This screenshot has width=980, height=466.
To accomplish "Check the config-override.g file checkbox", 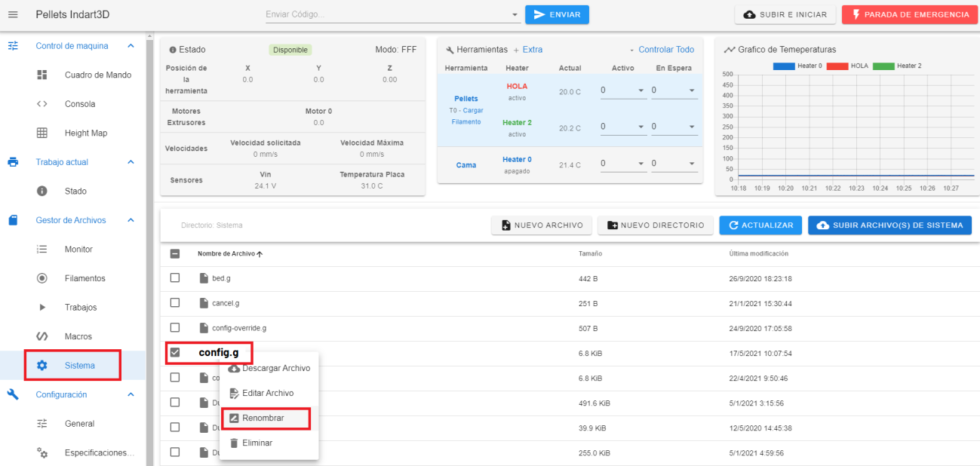I will click(175, 328).
